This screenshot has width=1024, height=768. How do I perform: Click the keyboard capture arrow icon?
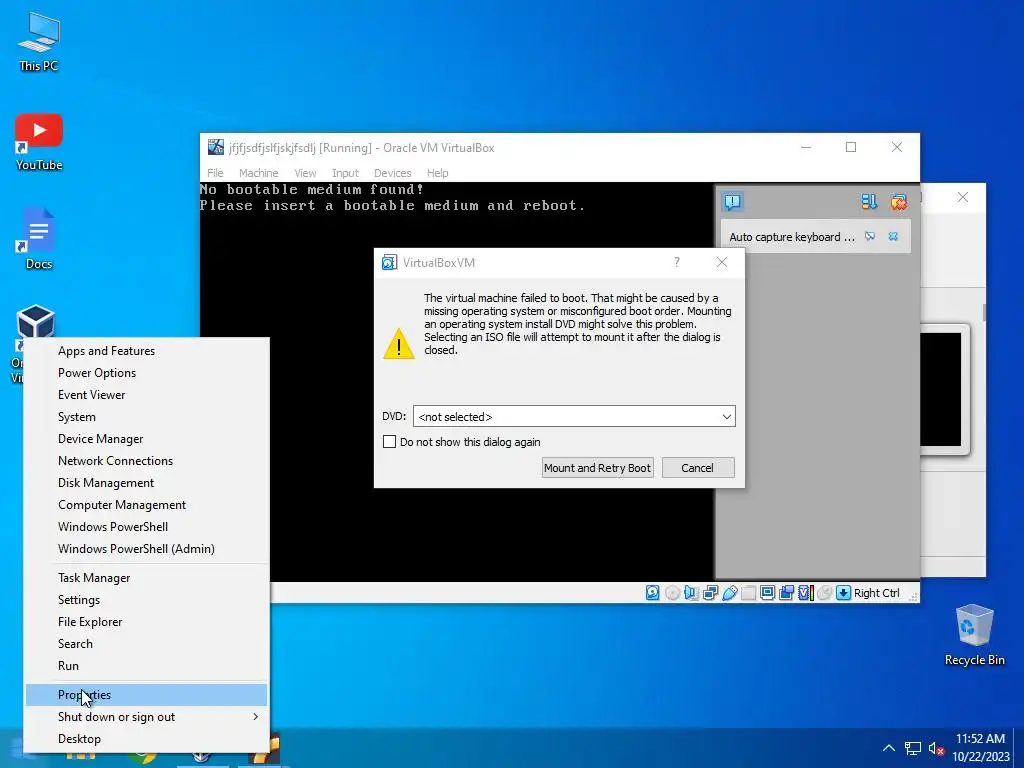click(x=844, y=592)
